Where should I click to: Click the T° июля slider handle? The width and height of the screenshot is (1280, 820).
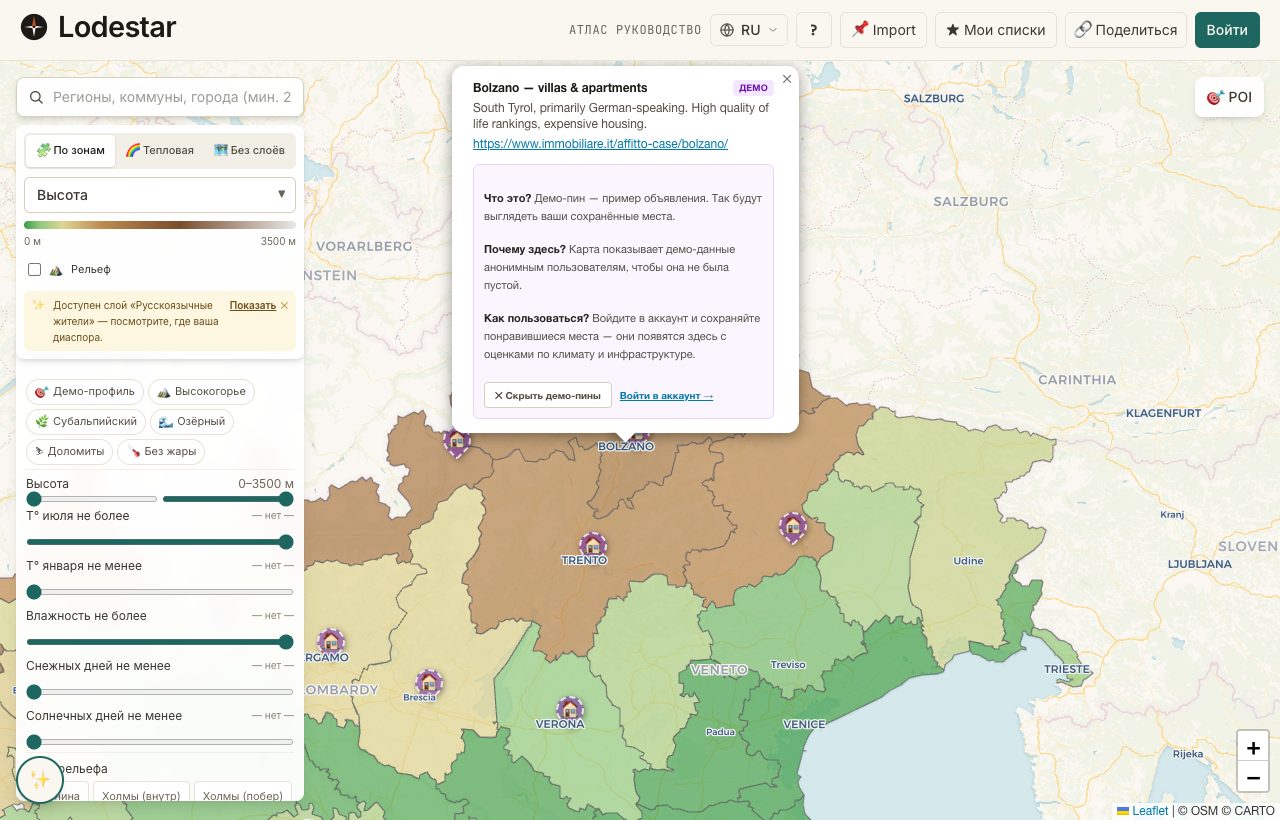286,542
